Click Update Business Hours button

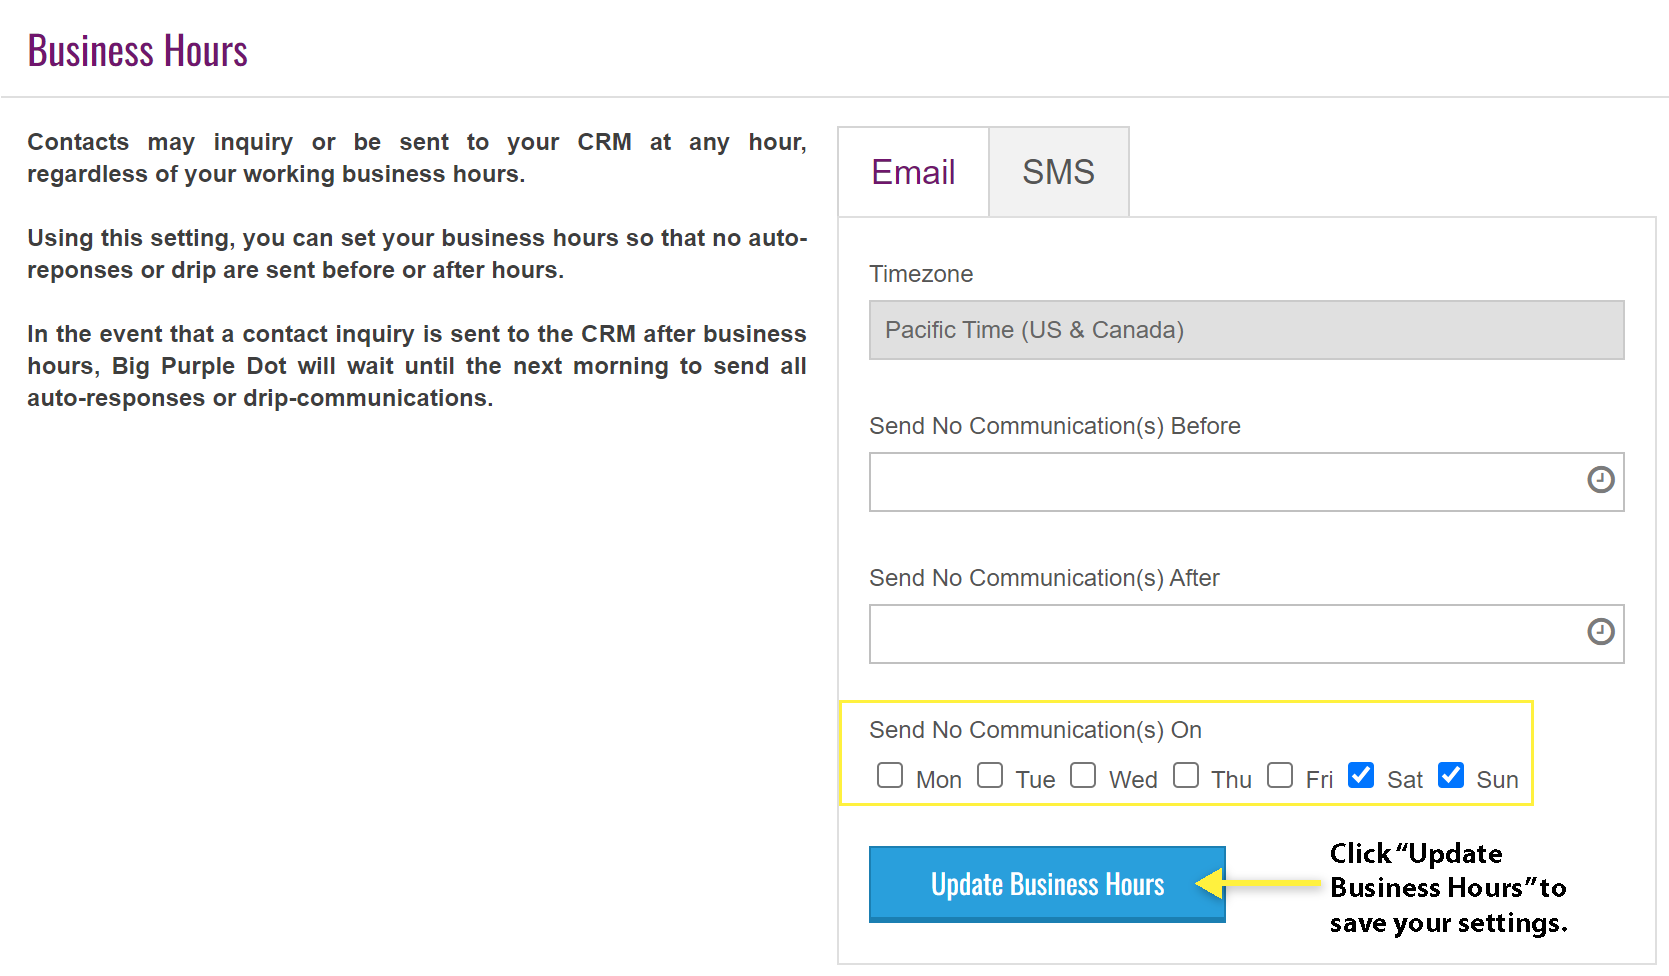tap(1047, 884)
